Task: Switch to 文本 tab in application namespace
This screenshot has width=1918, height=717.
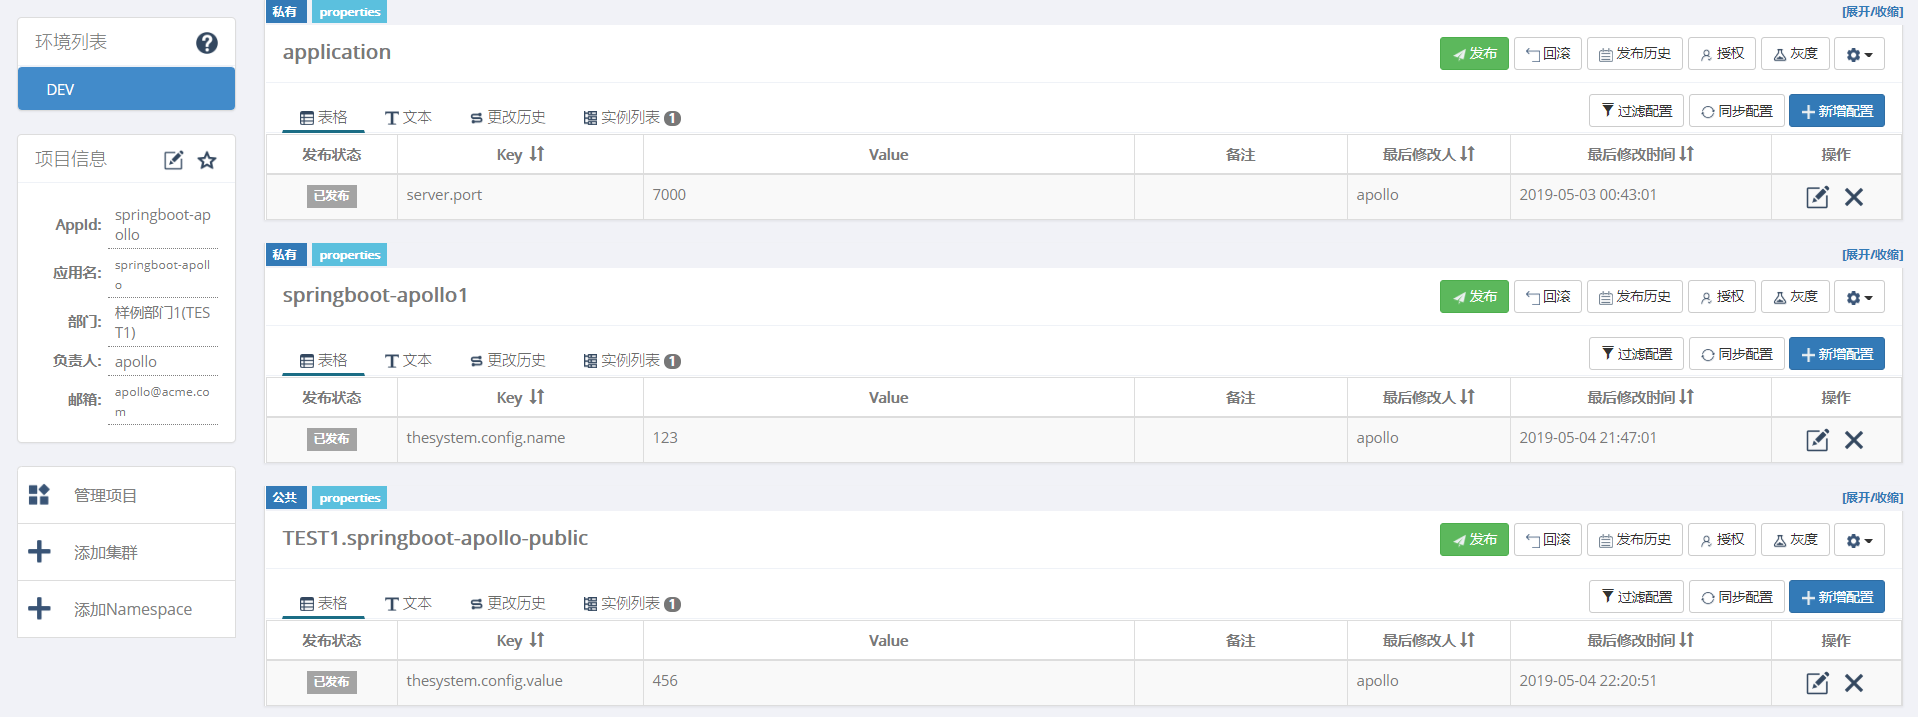Action: click(x=408, y=117)
